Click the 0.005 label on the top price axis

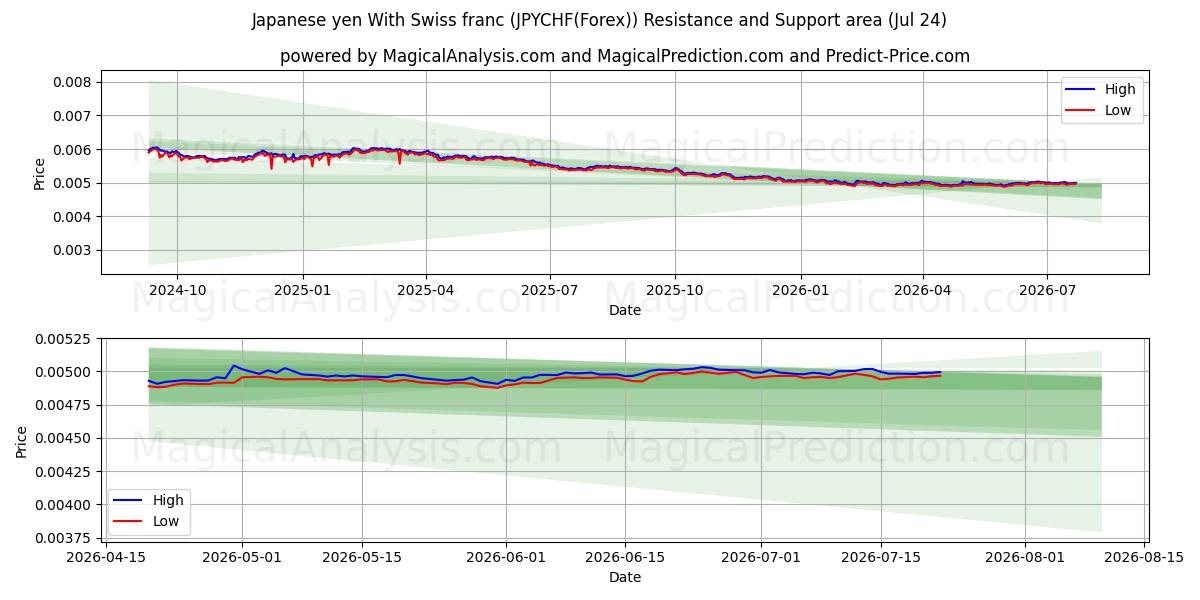pos(75,183)
